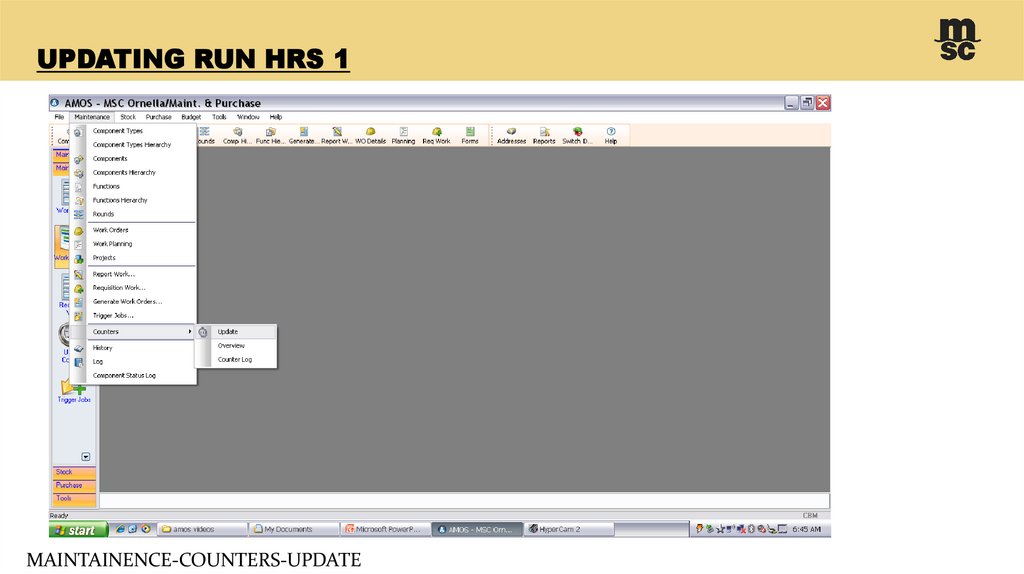Open Generate Work Orders... from the menu

(133, 302)
